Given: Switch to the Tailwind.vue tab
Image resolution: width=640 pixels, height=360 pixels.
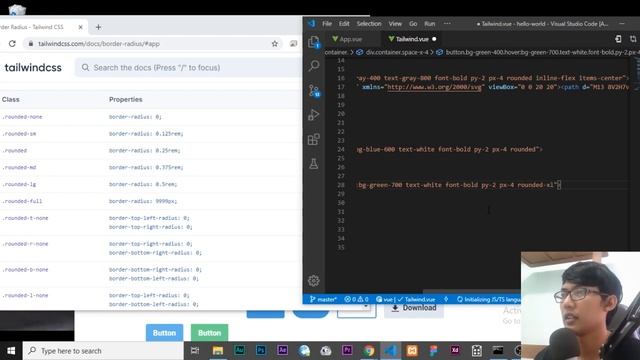Looking at the screenshot, I should [412, 39].
